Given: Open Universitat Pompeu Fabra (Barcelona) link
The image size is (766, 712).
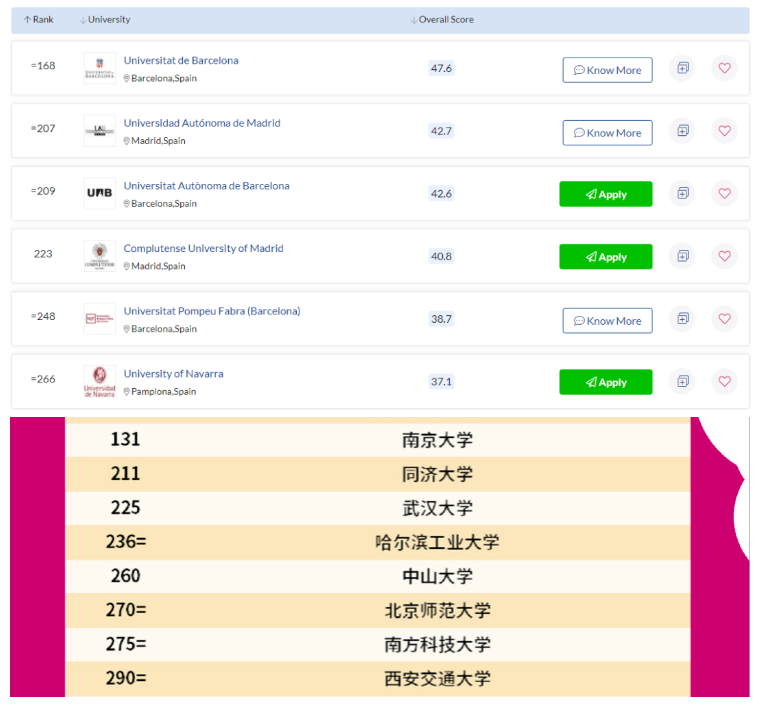Looking at the screenshot, I should tap(212, 311).
